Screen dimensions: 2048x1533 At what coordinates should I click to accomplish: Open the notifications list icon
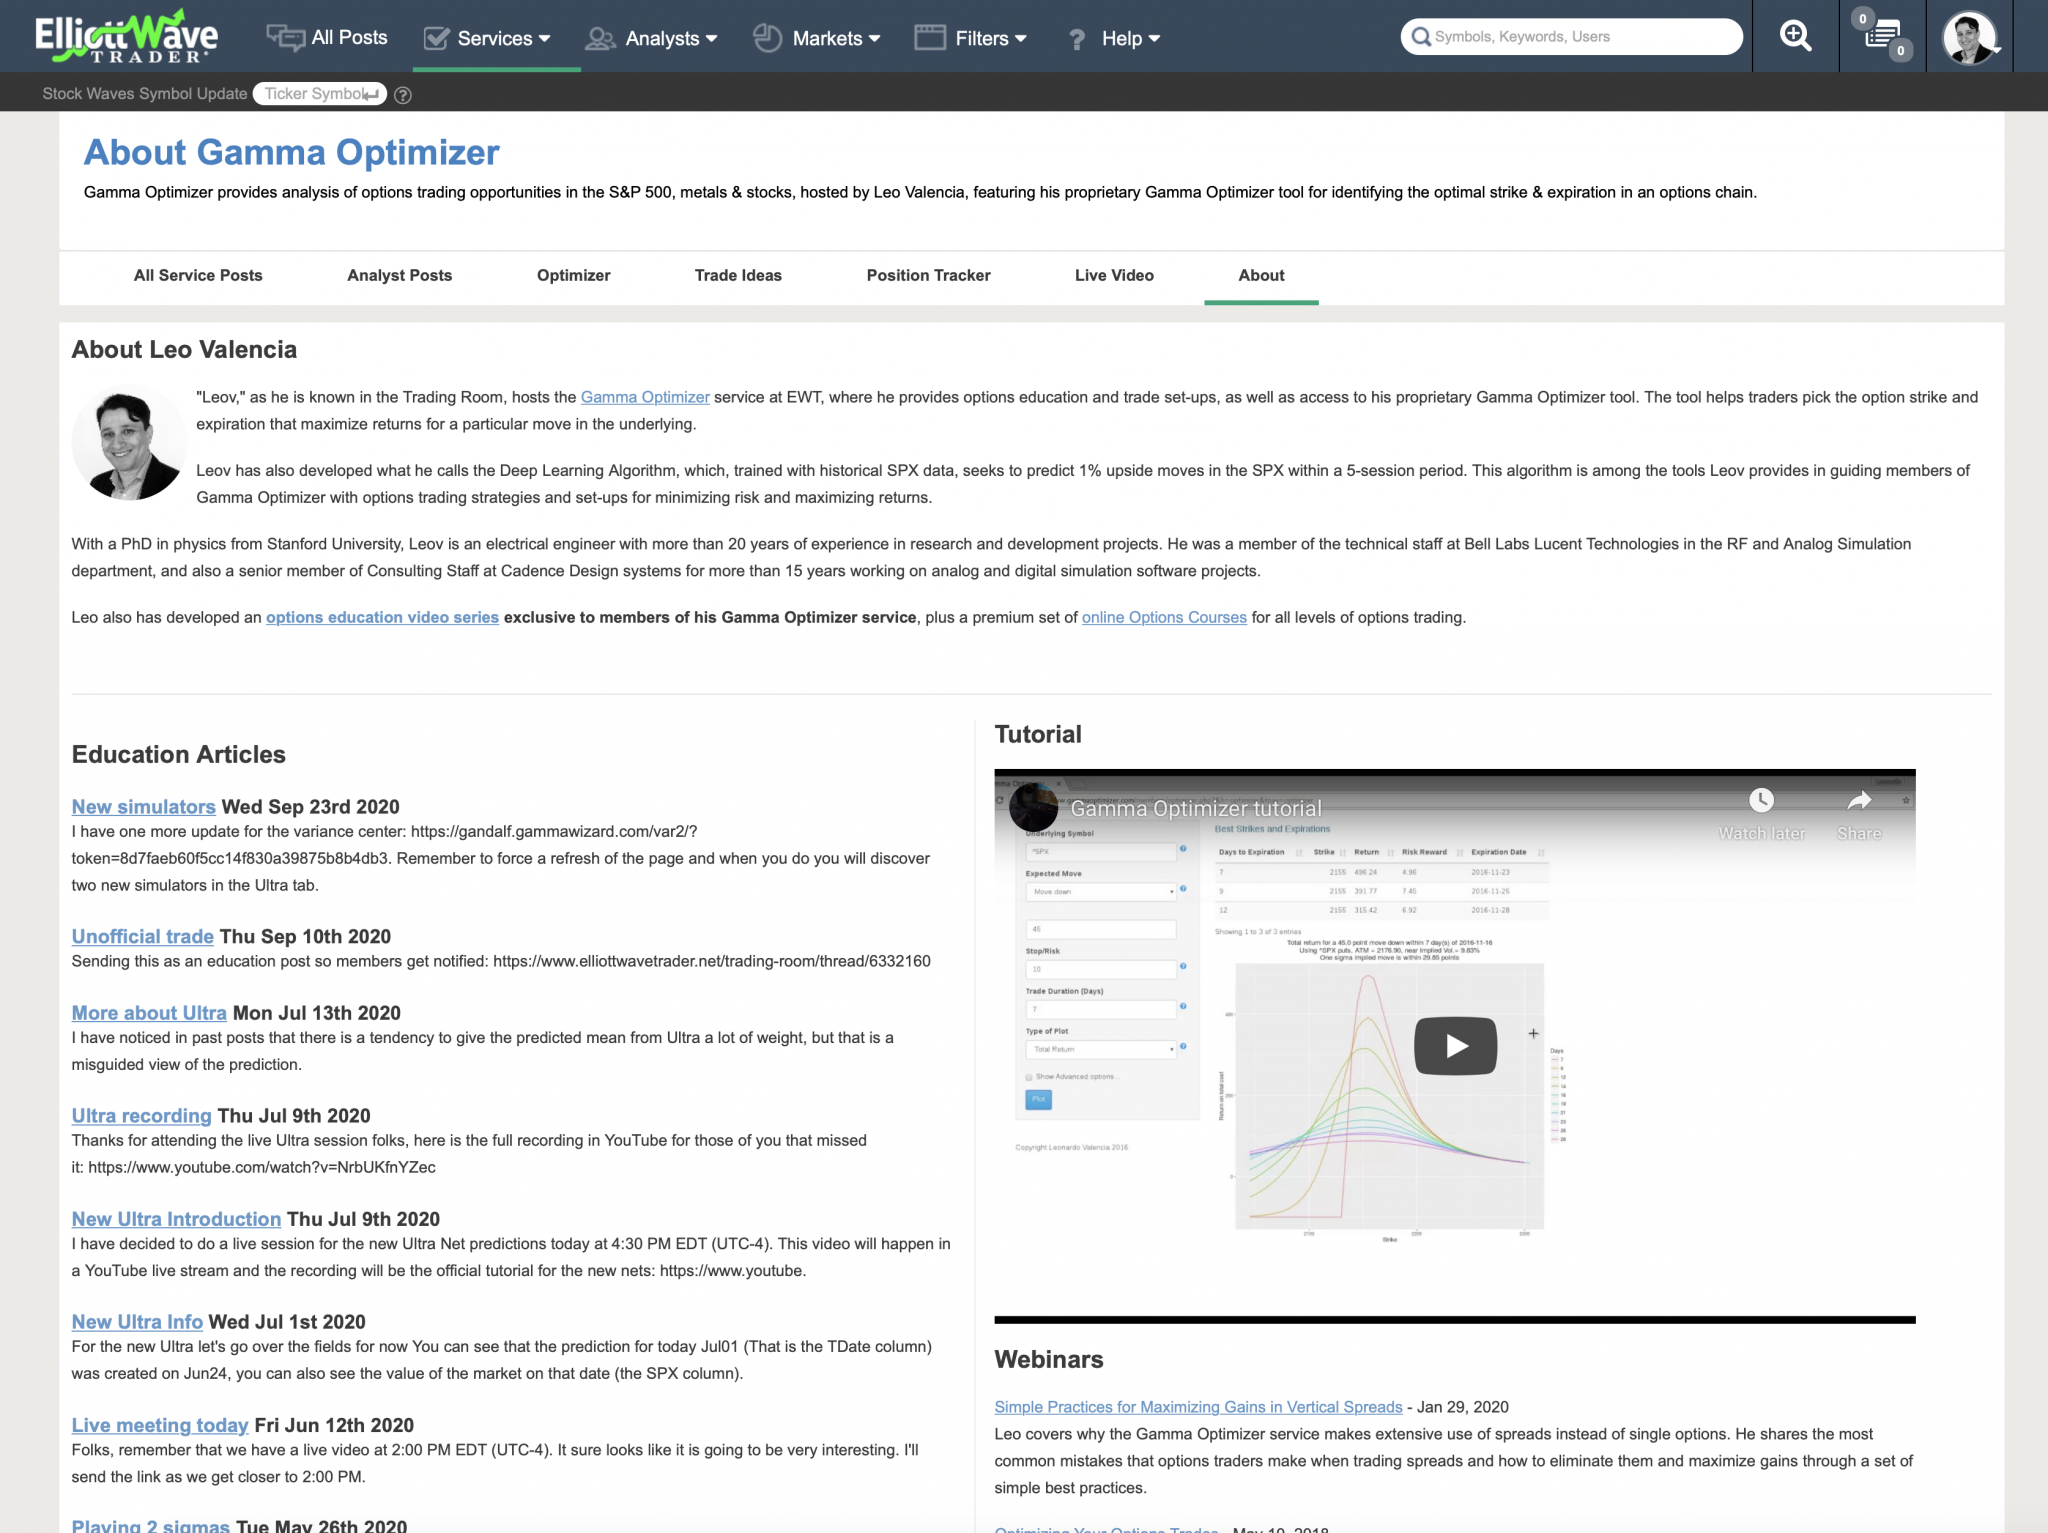[x=1883, y=37]
